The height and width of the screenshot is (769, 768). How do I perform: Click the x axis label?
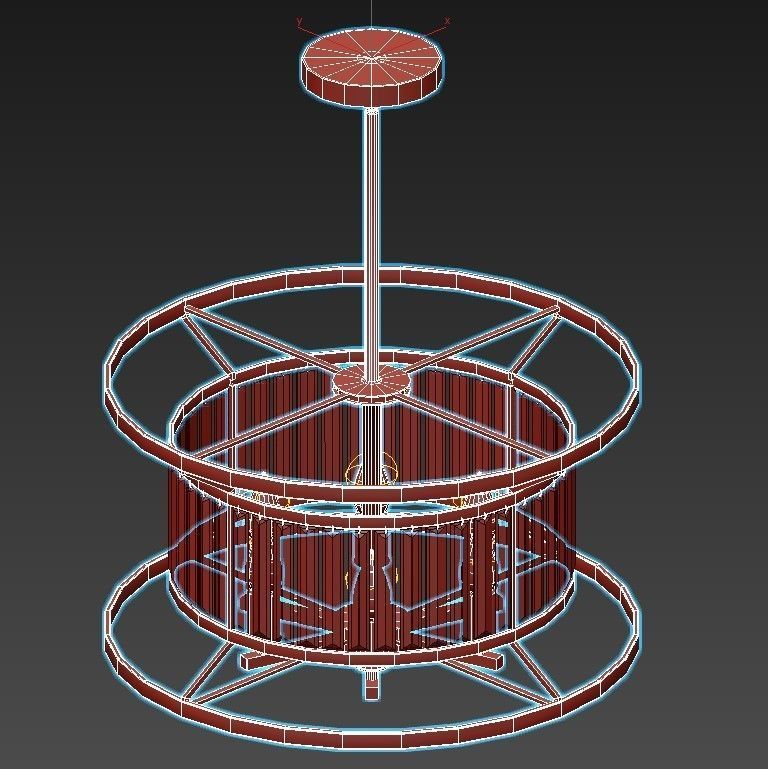[x=447, y=21]
